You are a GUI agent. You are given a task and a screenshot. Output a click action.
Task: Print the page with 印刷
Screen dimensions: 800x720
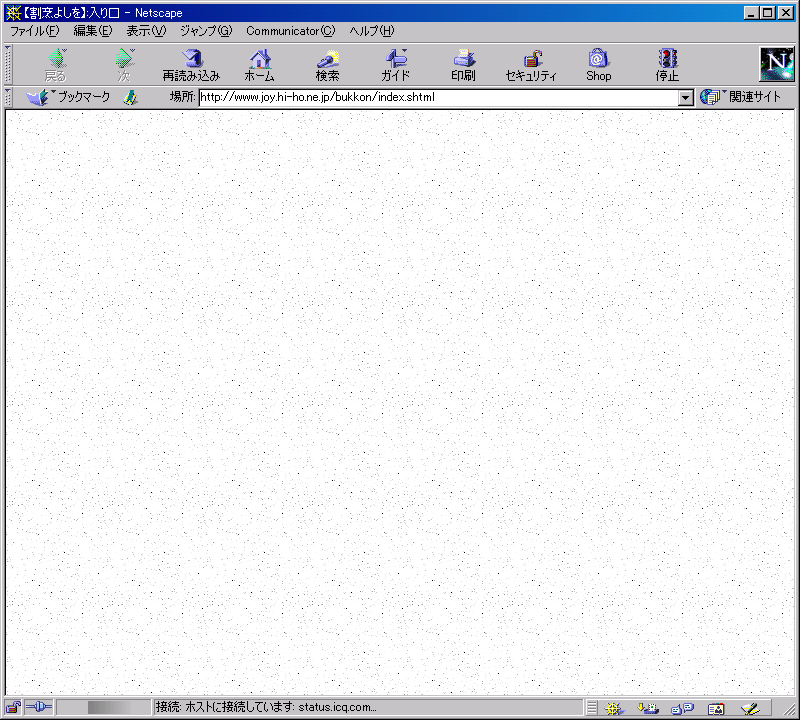tap(463, 65)
